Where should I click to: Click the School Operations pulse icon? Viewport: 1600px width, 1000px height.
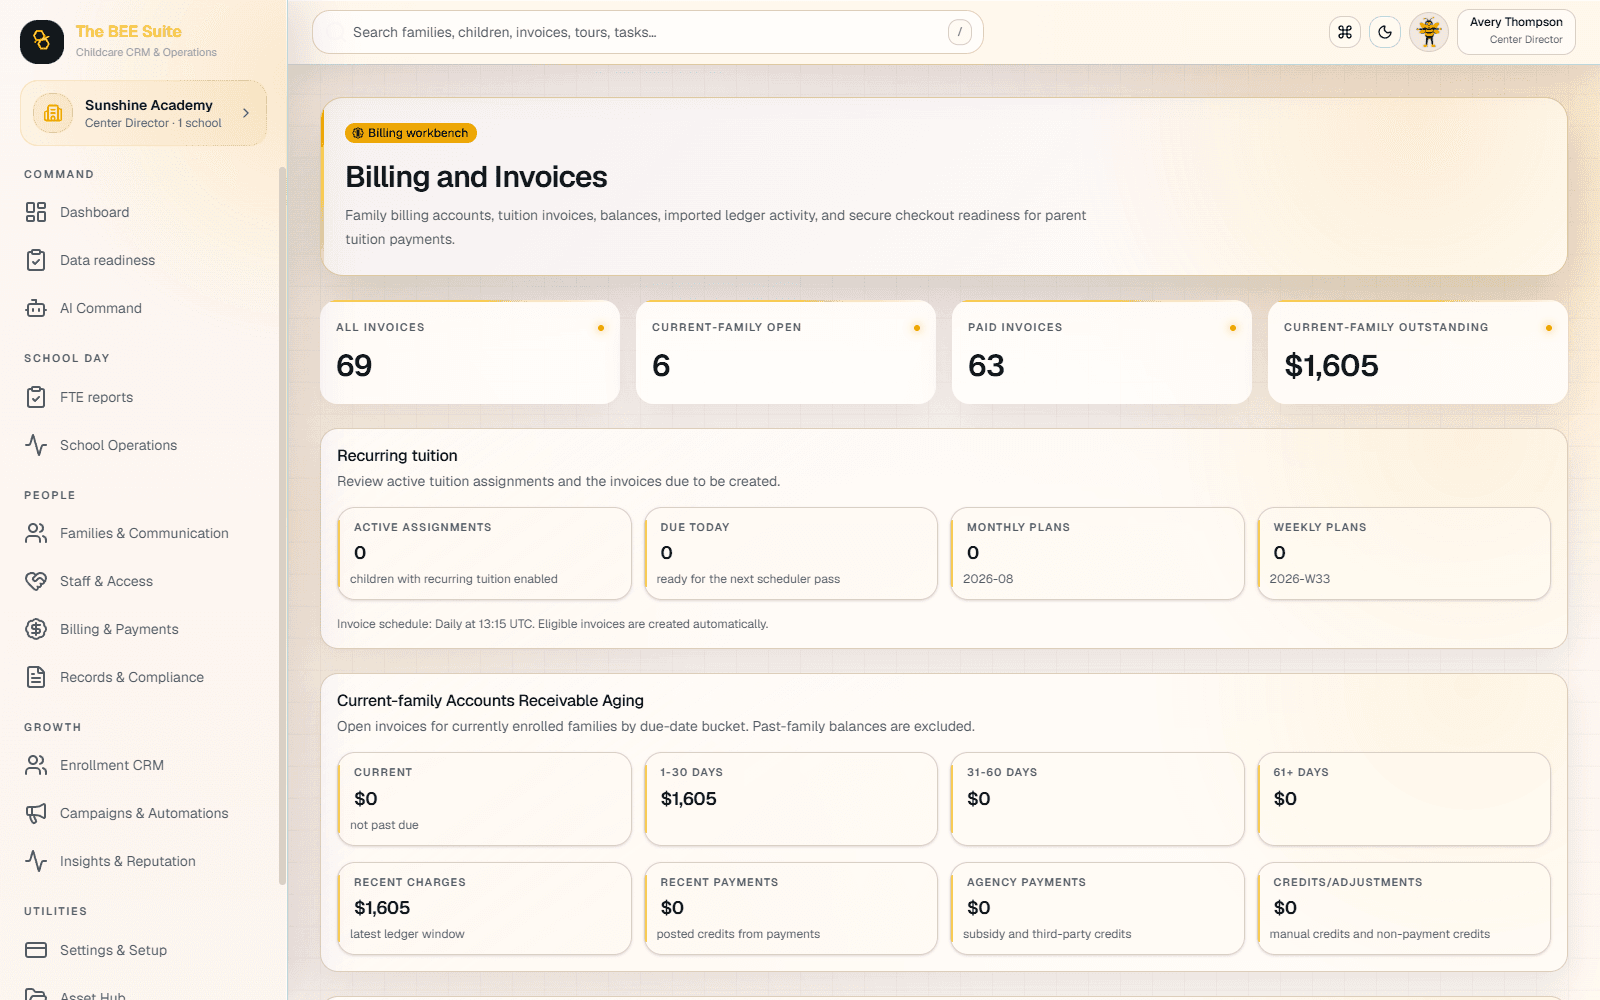pos(36,445)
